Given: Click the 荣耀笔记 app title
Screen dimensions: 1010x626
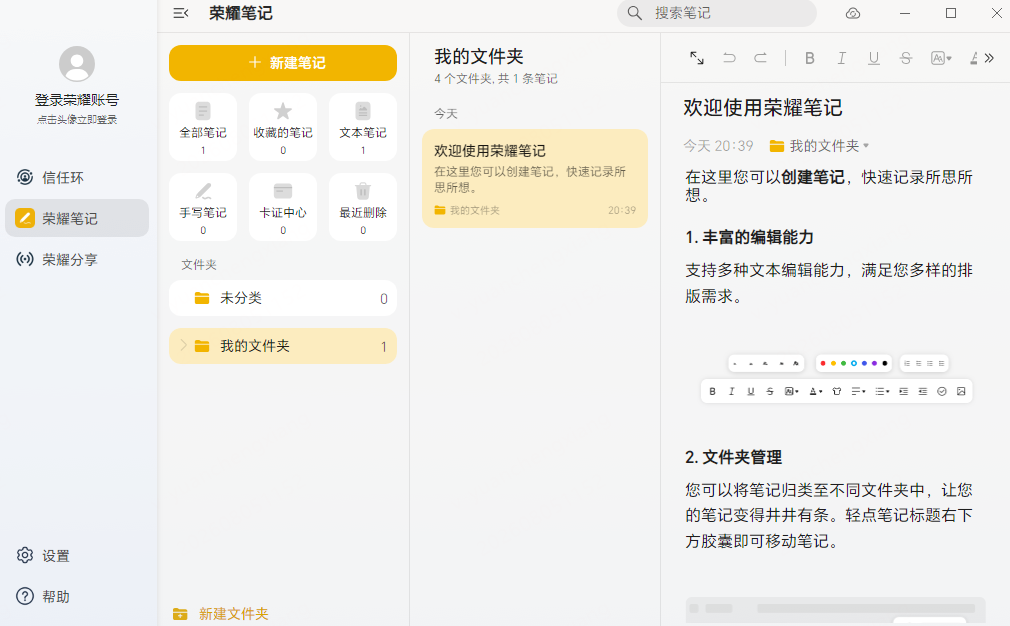Looking at the screenshot, I should [x=241, y=13].
